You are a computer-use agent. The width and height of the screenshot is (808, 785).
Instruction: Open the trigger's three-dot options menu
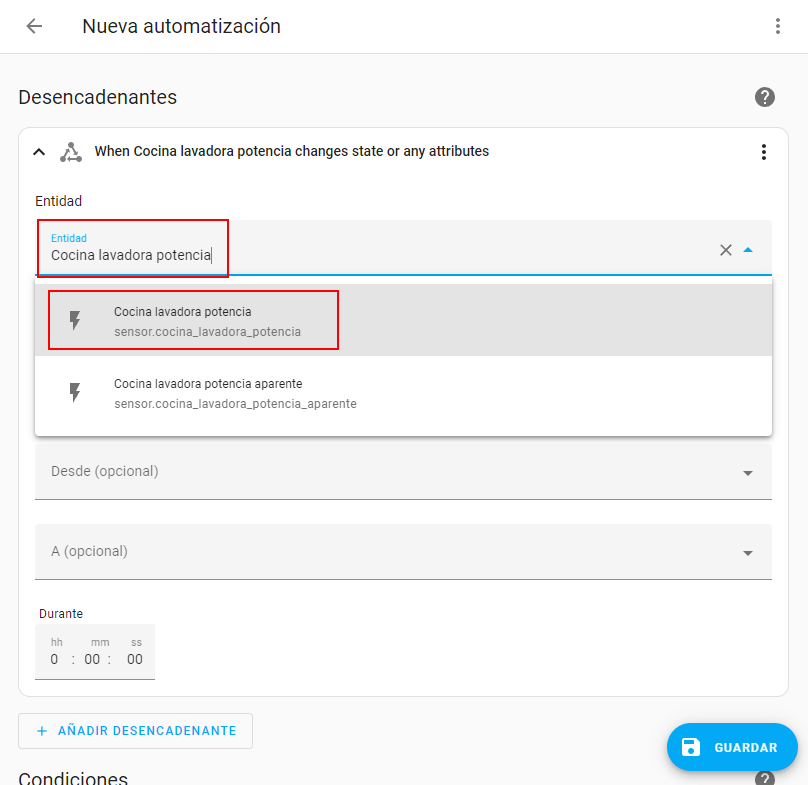[x=764, y=152]
